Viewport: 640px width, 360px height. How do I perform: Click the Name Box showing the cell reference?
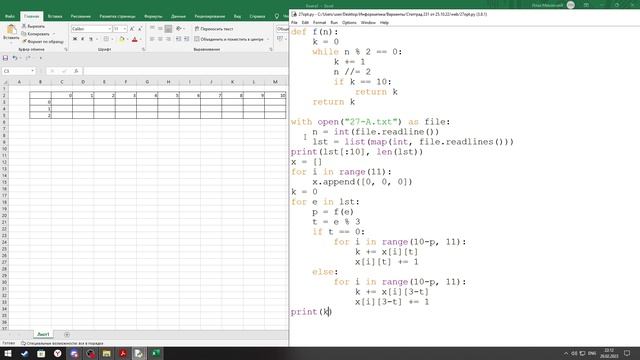[x=19, y=71]
